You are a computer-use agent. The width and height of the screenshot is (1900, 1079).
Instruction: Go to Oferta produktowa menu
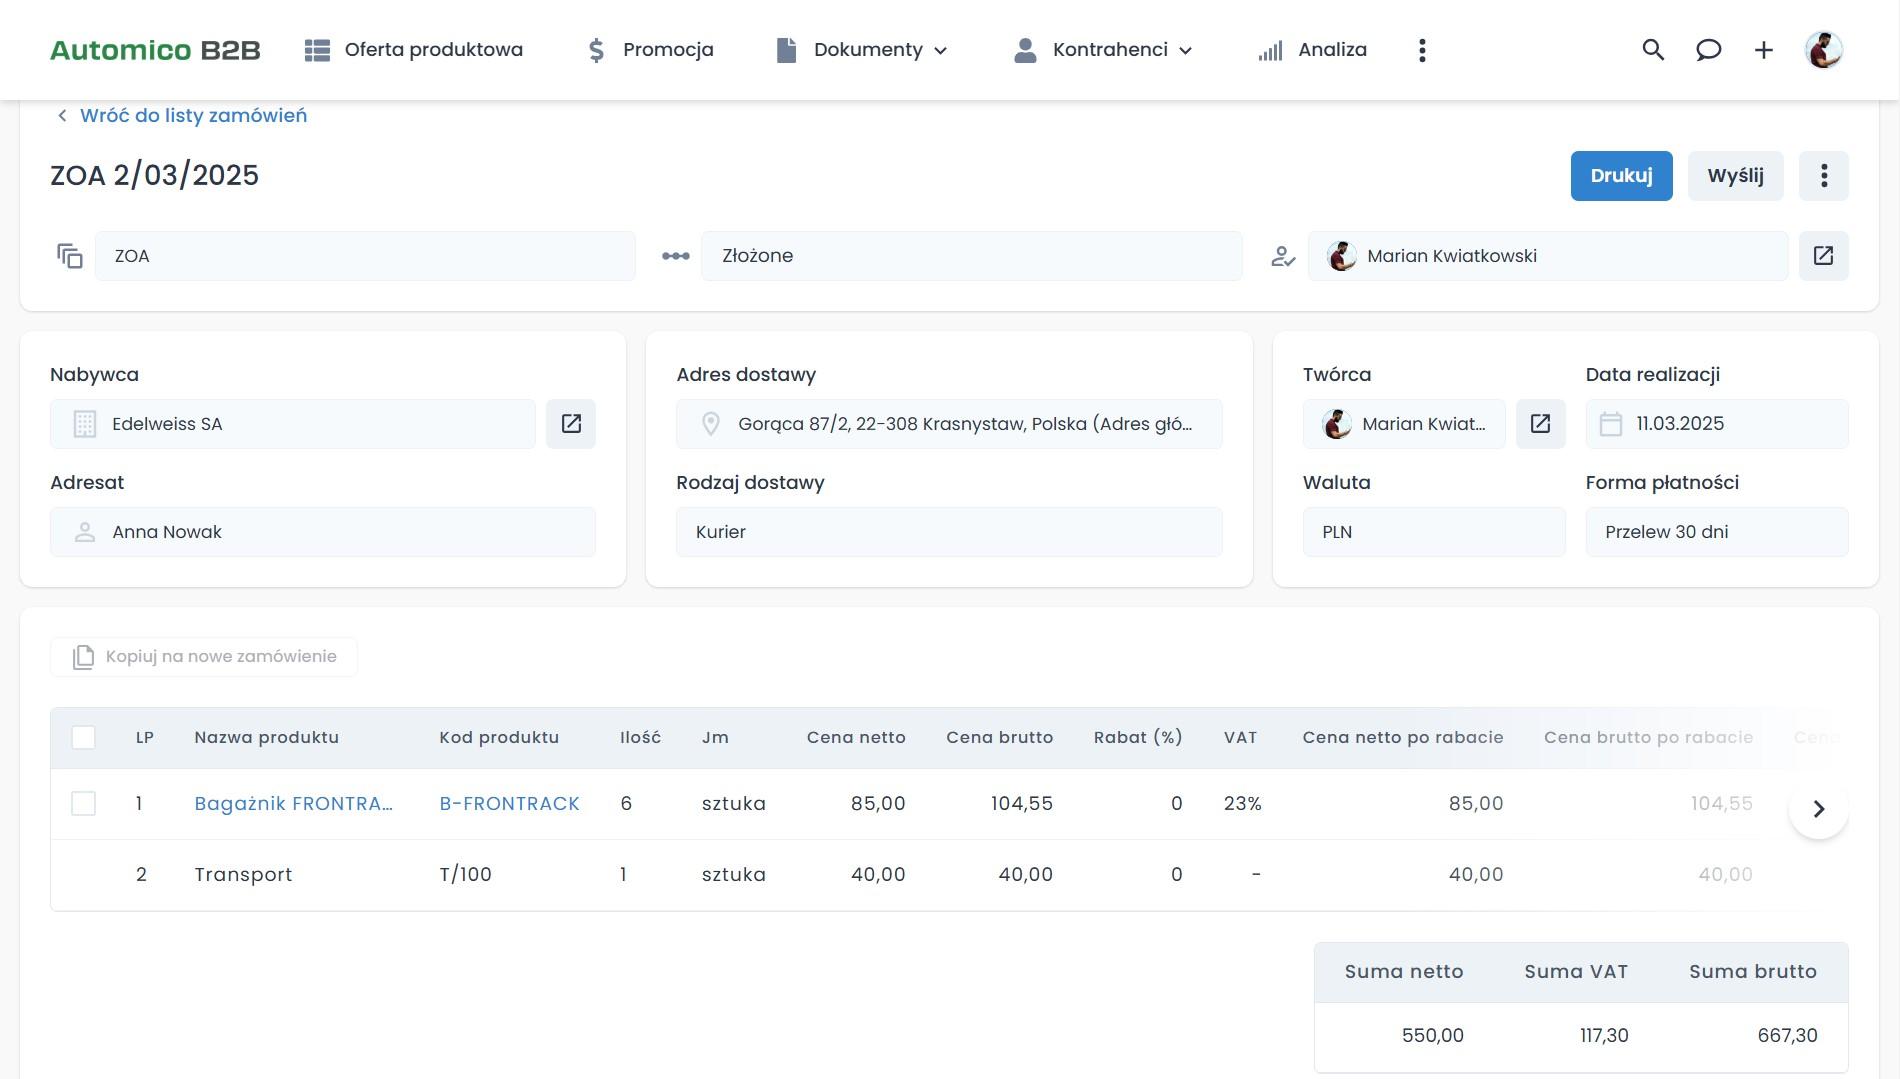(x=414, y=50)
